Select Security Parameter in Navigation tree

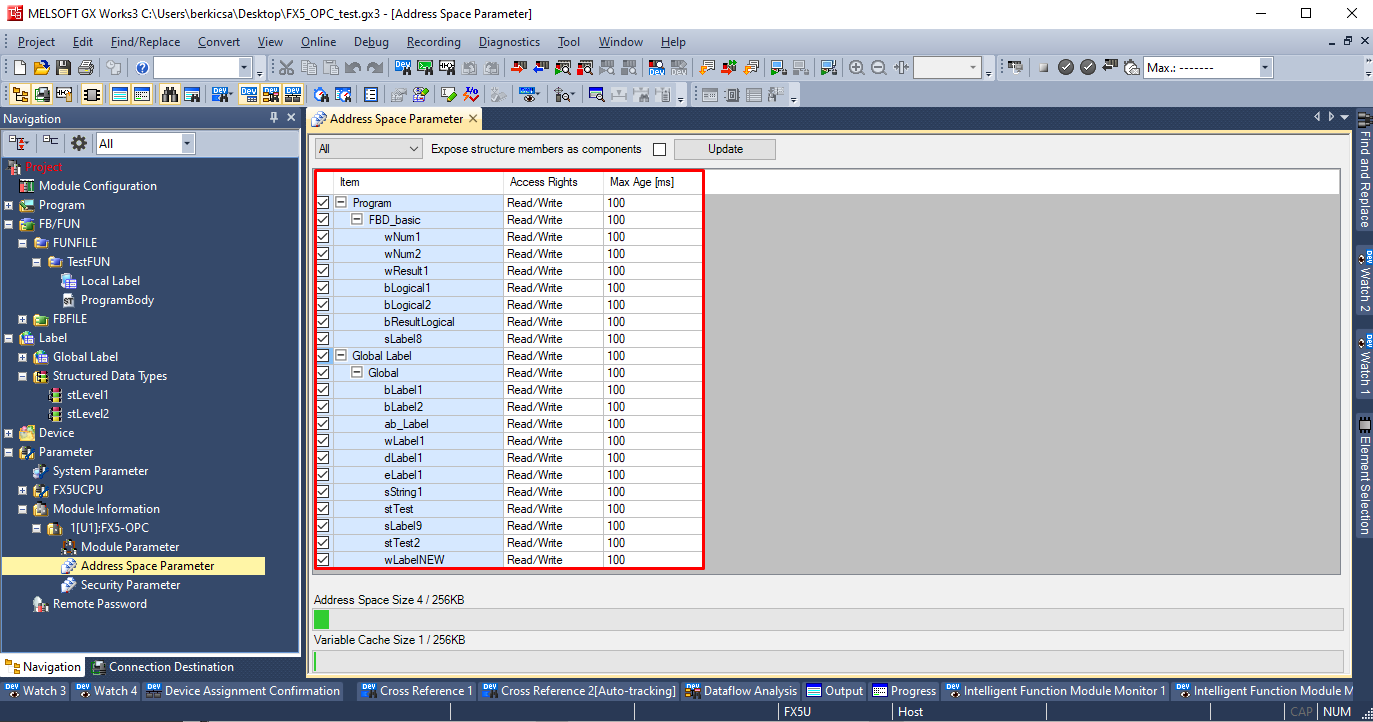[130, 585]
